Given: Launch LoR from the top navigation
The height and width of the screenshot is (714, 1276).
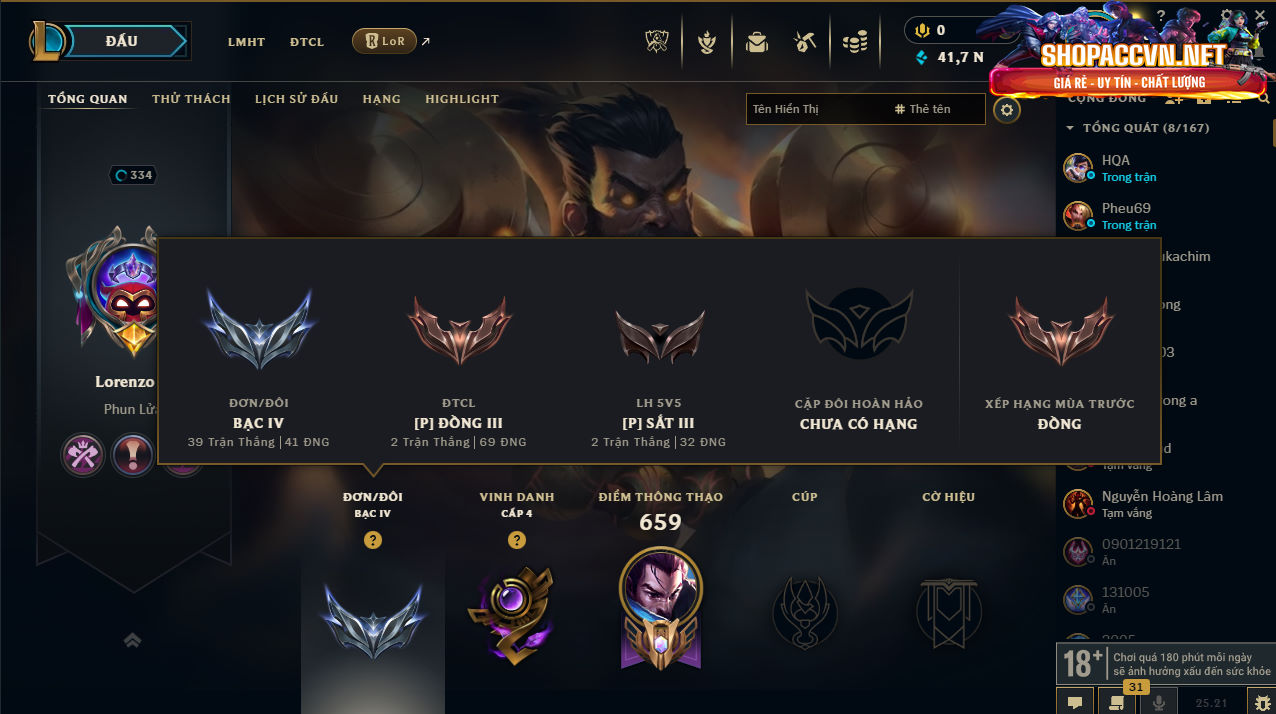Looking at the screenshot, I should point(384,41).
